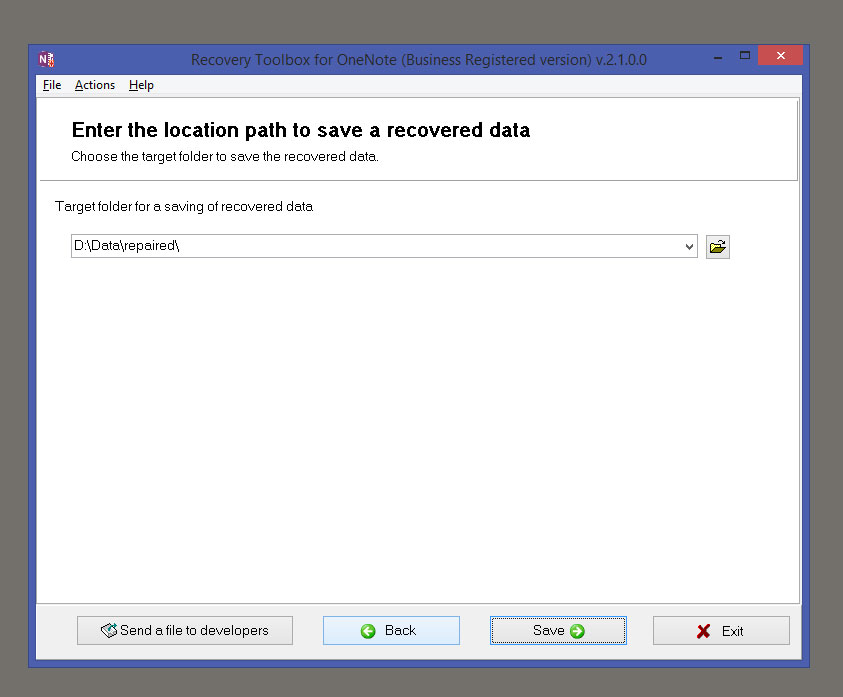843x697 pixels.
Task: Expand the target folder path dropdown
Action: click(689, 246)
